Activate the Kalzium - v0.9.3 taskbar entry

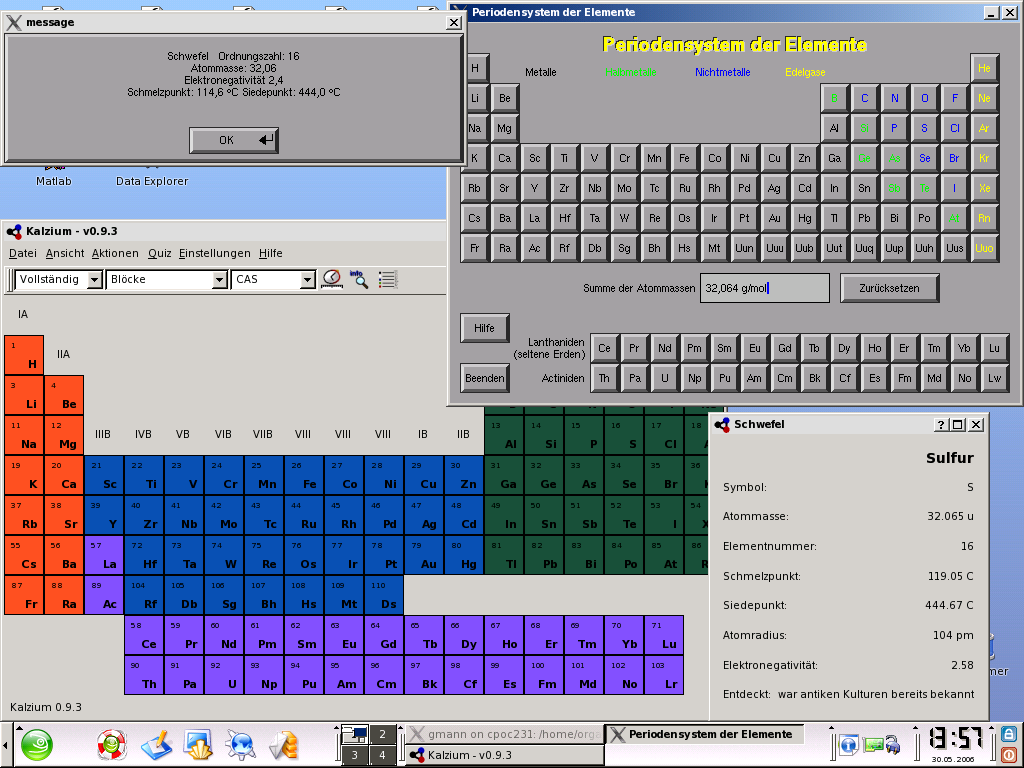504,755
